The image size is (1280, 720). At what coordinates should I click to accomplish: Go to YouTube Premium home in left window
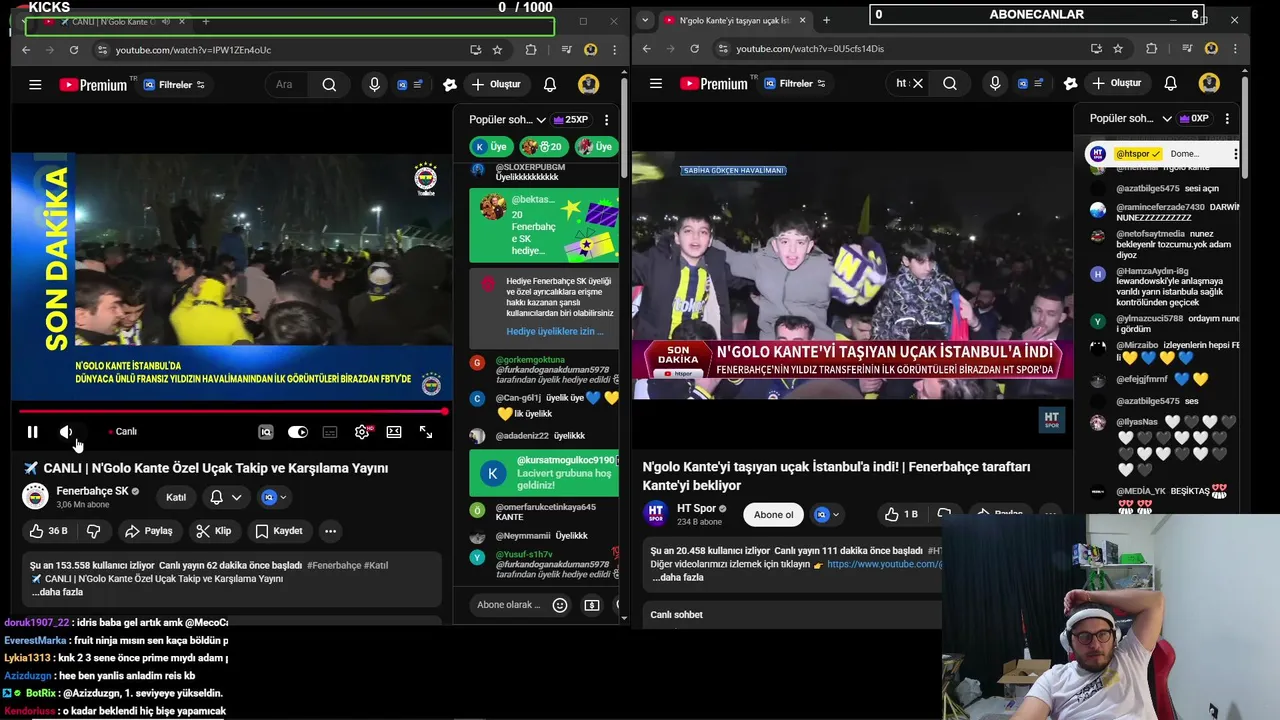tap(93, 85)
